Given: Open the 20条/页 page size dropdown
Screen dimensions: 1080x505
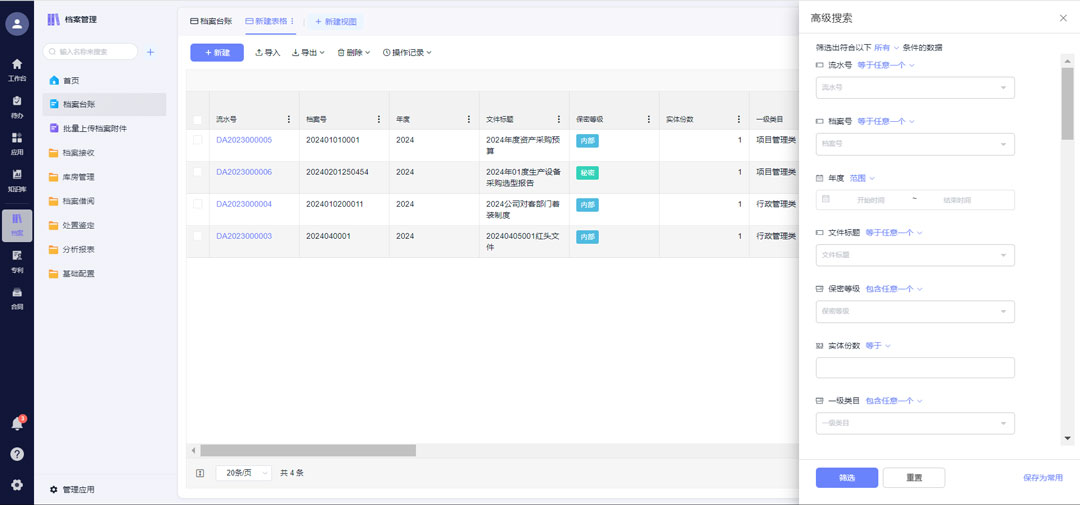Looking at the screenshot, I should [243, 472].
